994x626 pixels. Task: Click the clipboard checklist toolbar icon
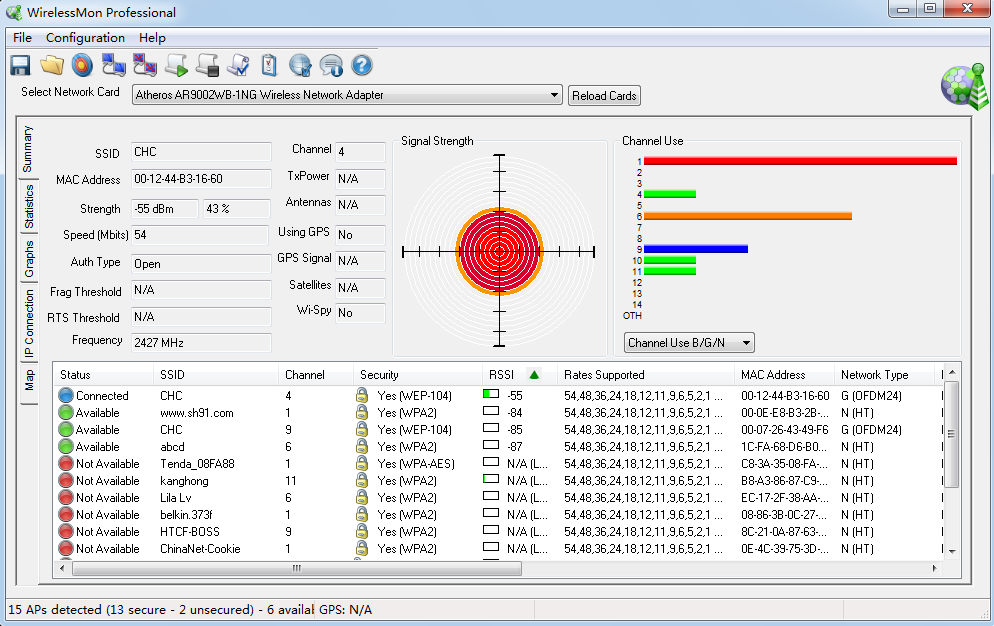pos(269,65)
